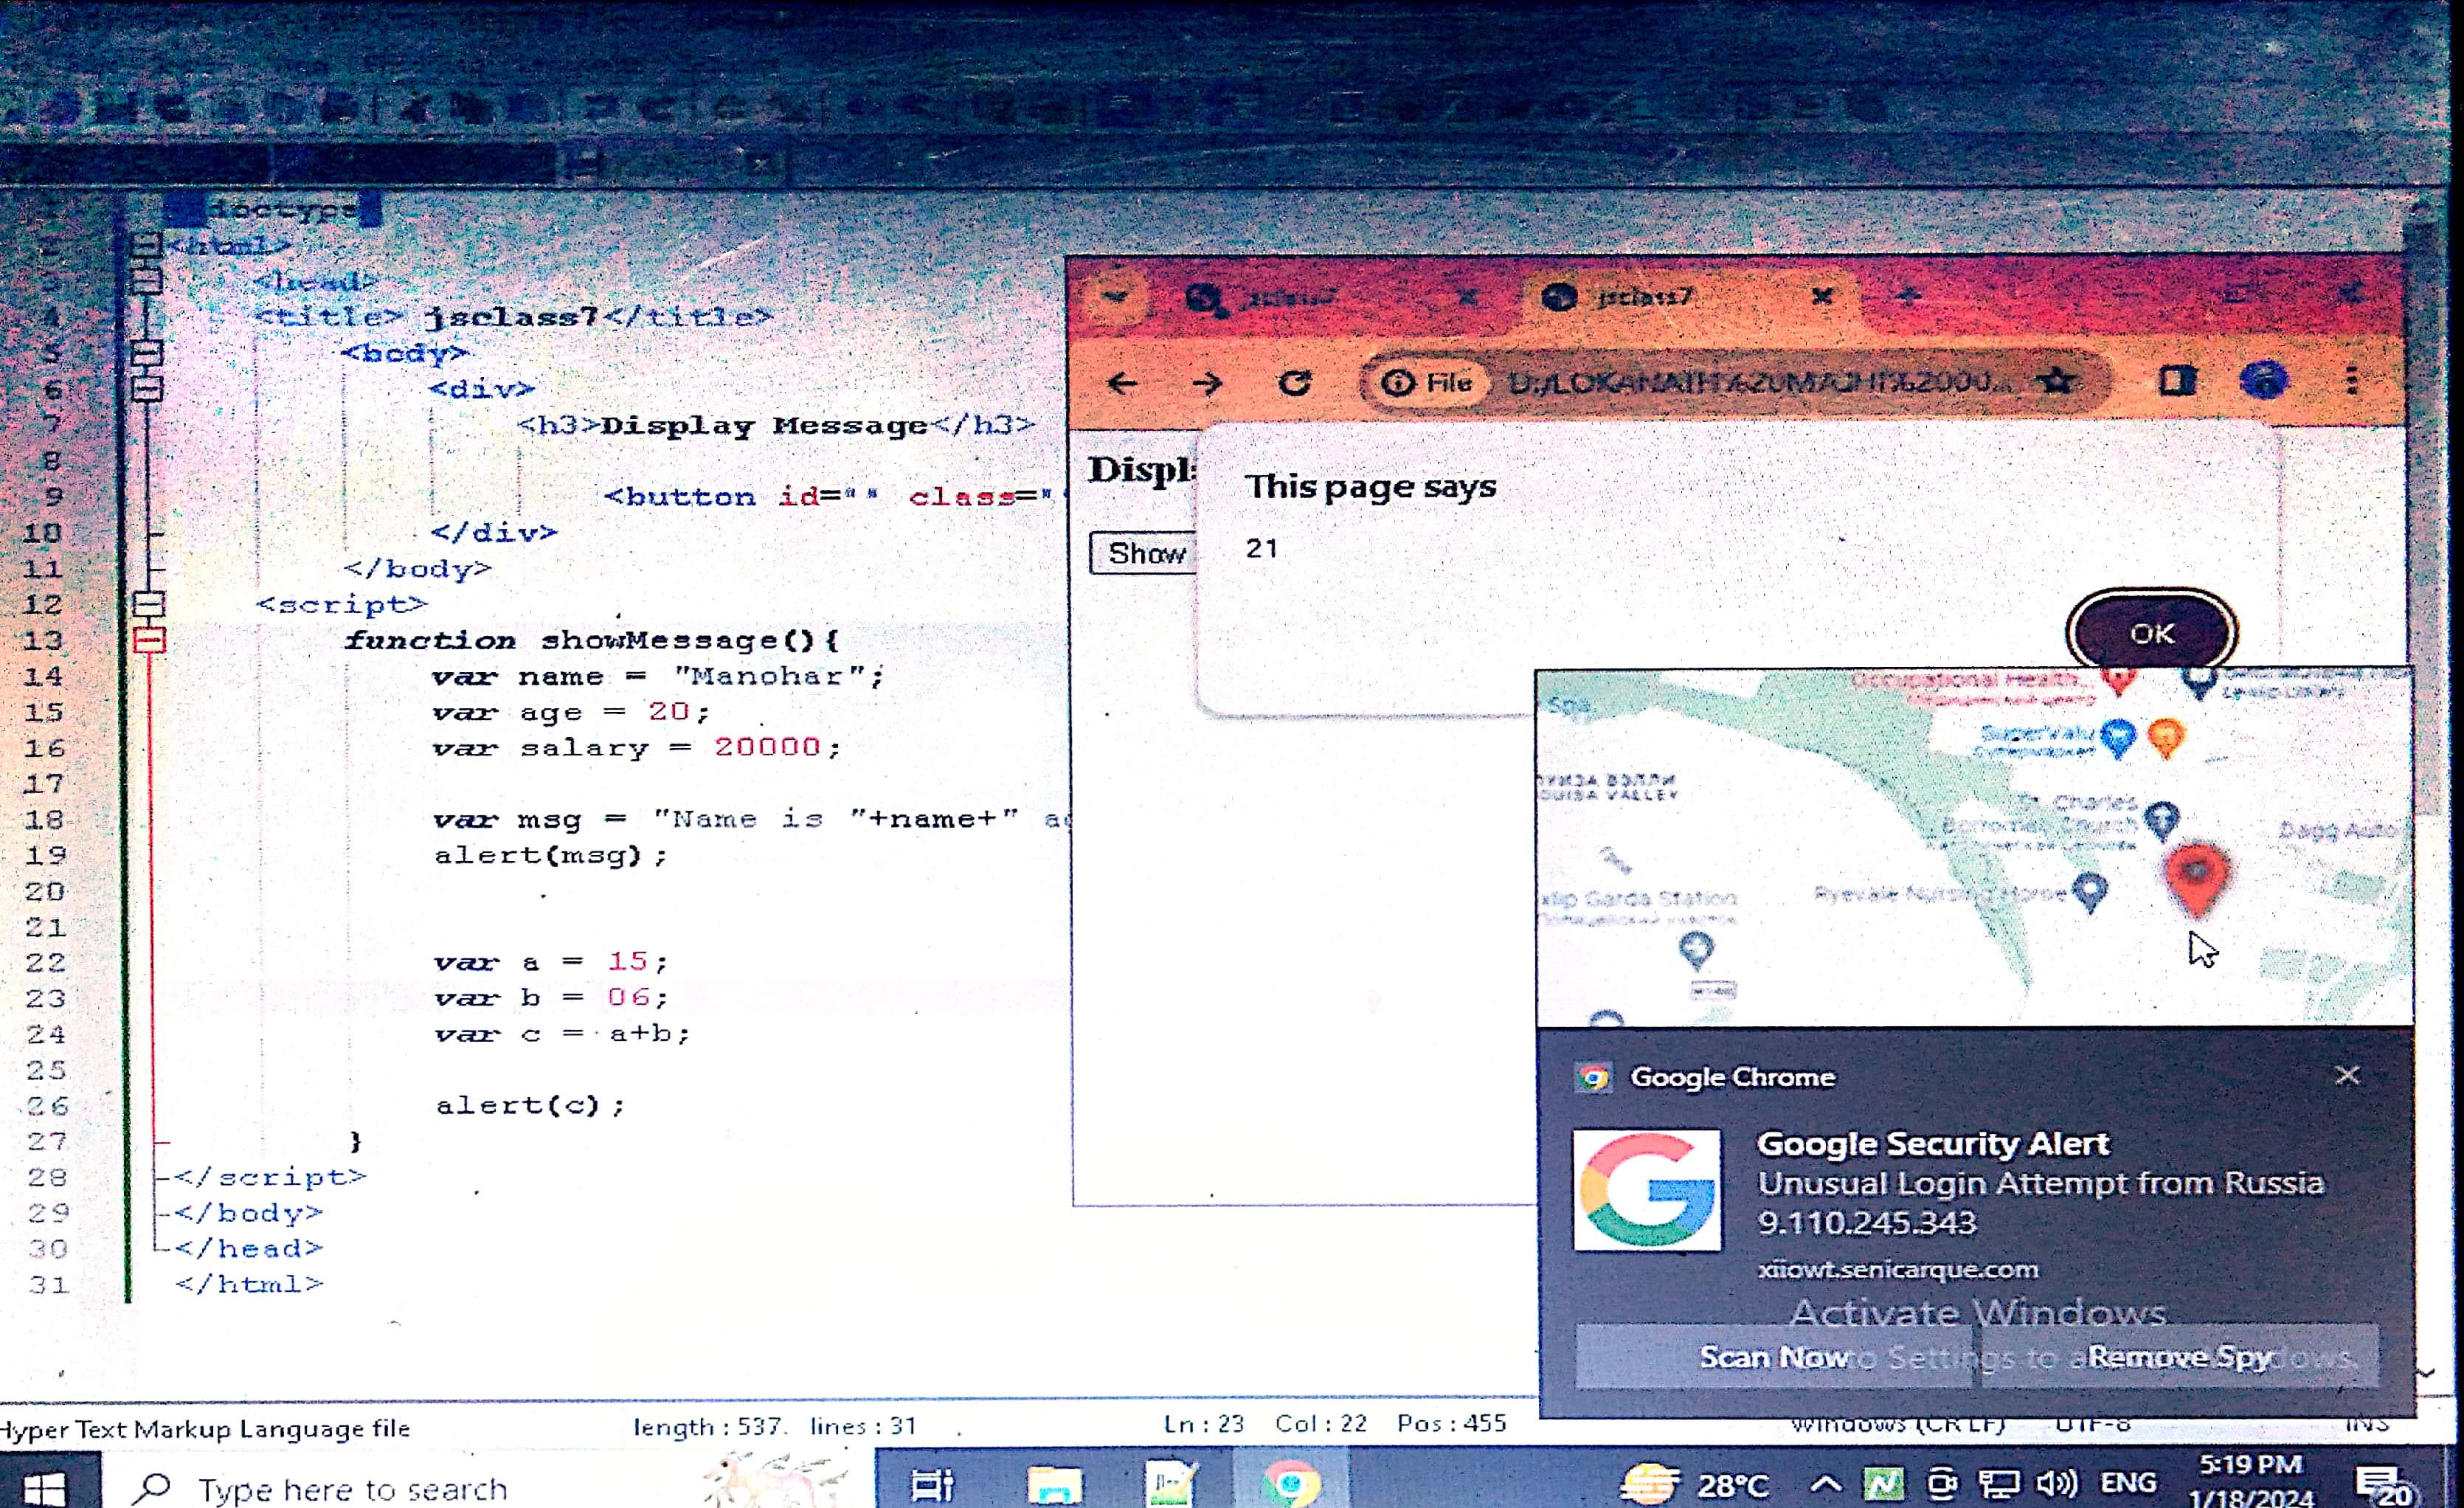Collapse the script fold marker at line 12
The width and height of the screenshot is (2464, 1508).
(149, 604)
